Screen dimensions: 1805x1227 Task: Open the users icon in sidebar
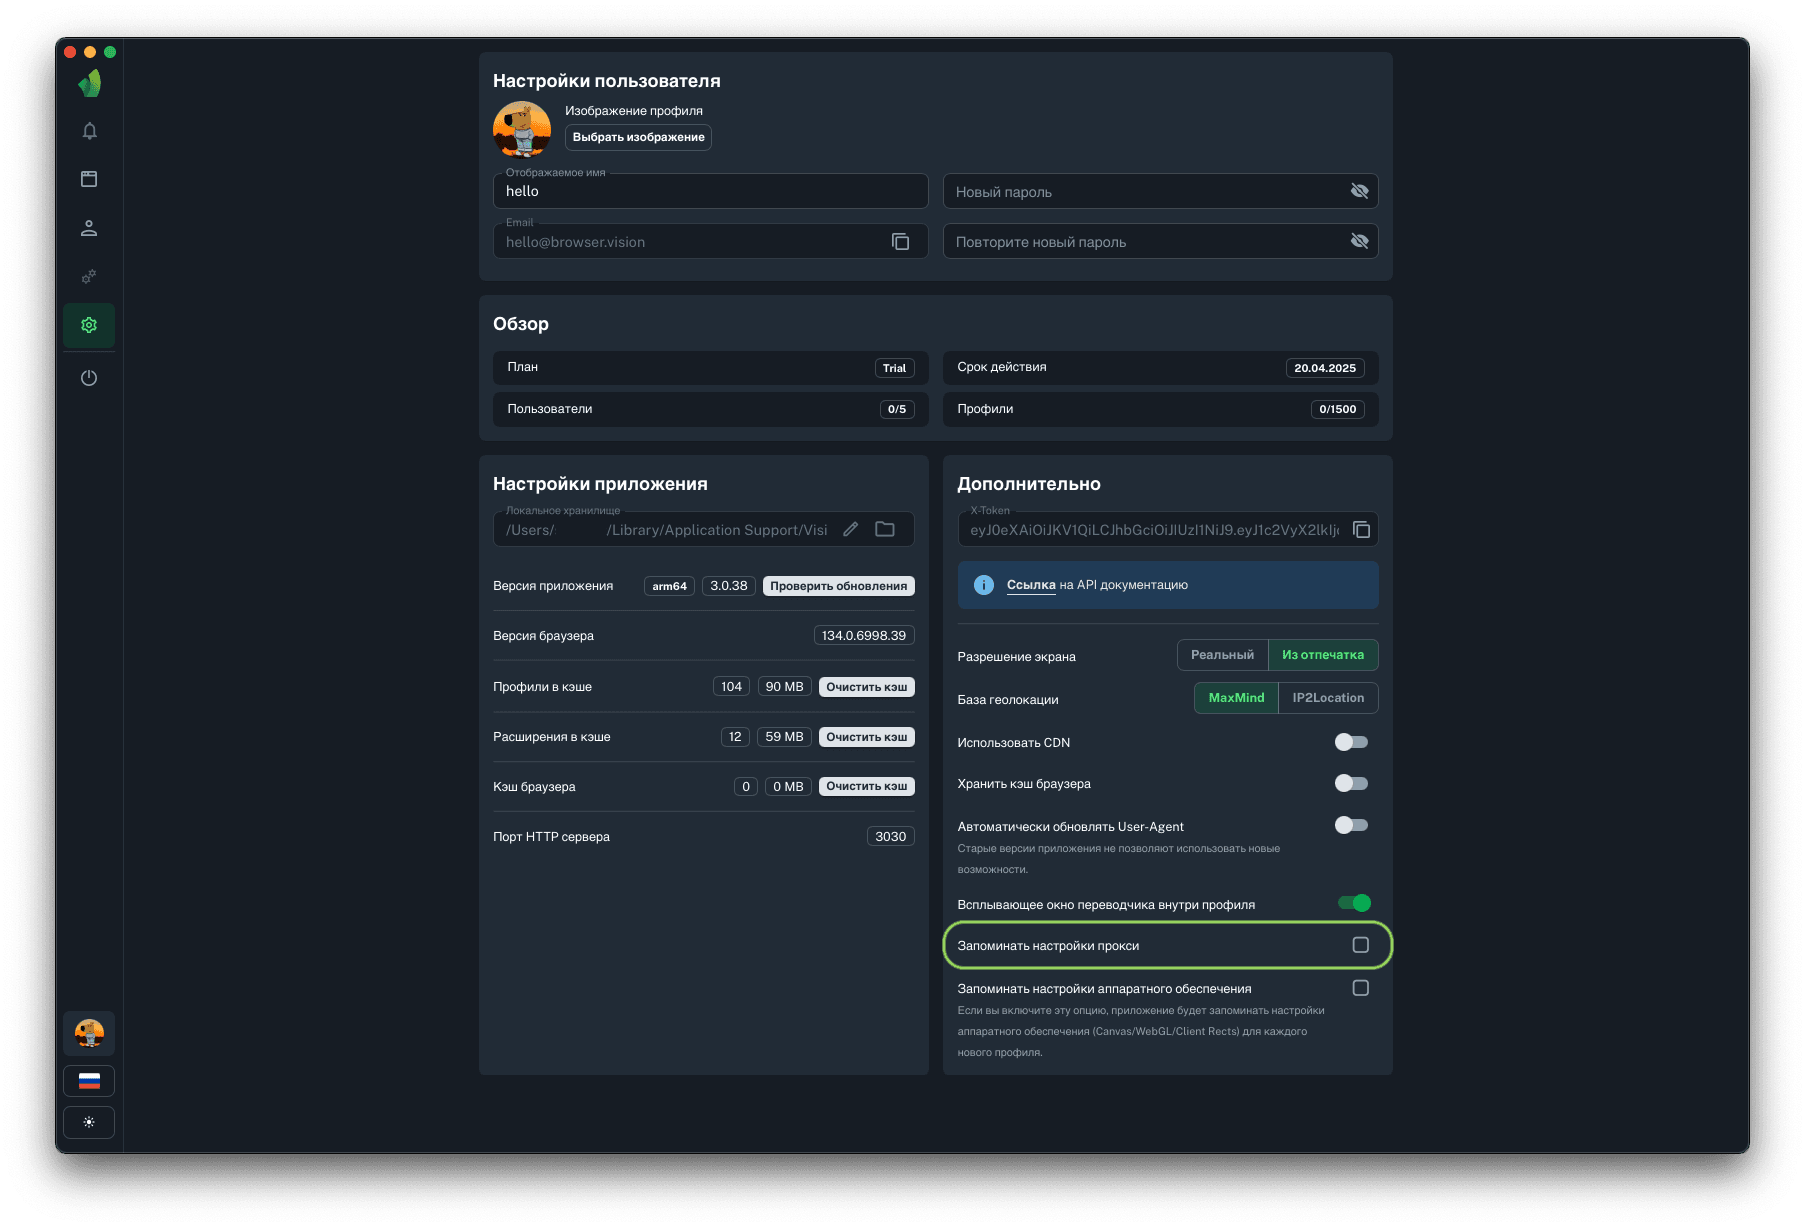[x=89, y=228]
